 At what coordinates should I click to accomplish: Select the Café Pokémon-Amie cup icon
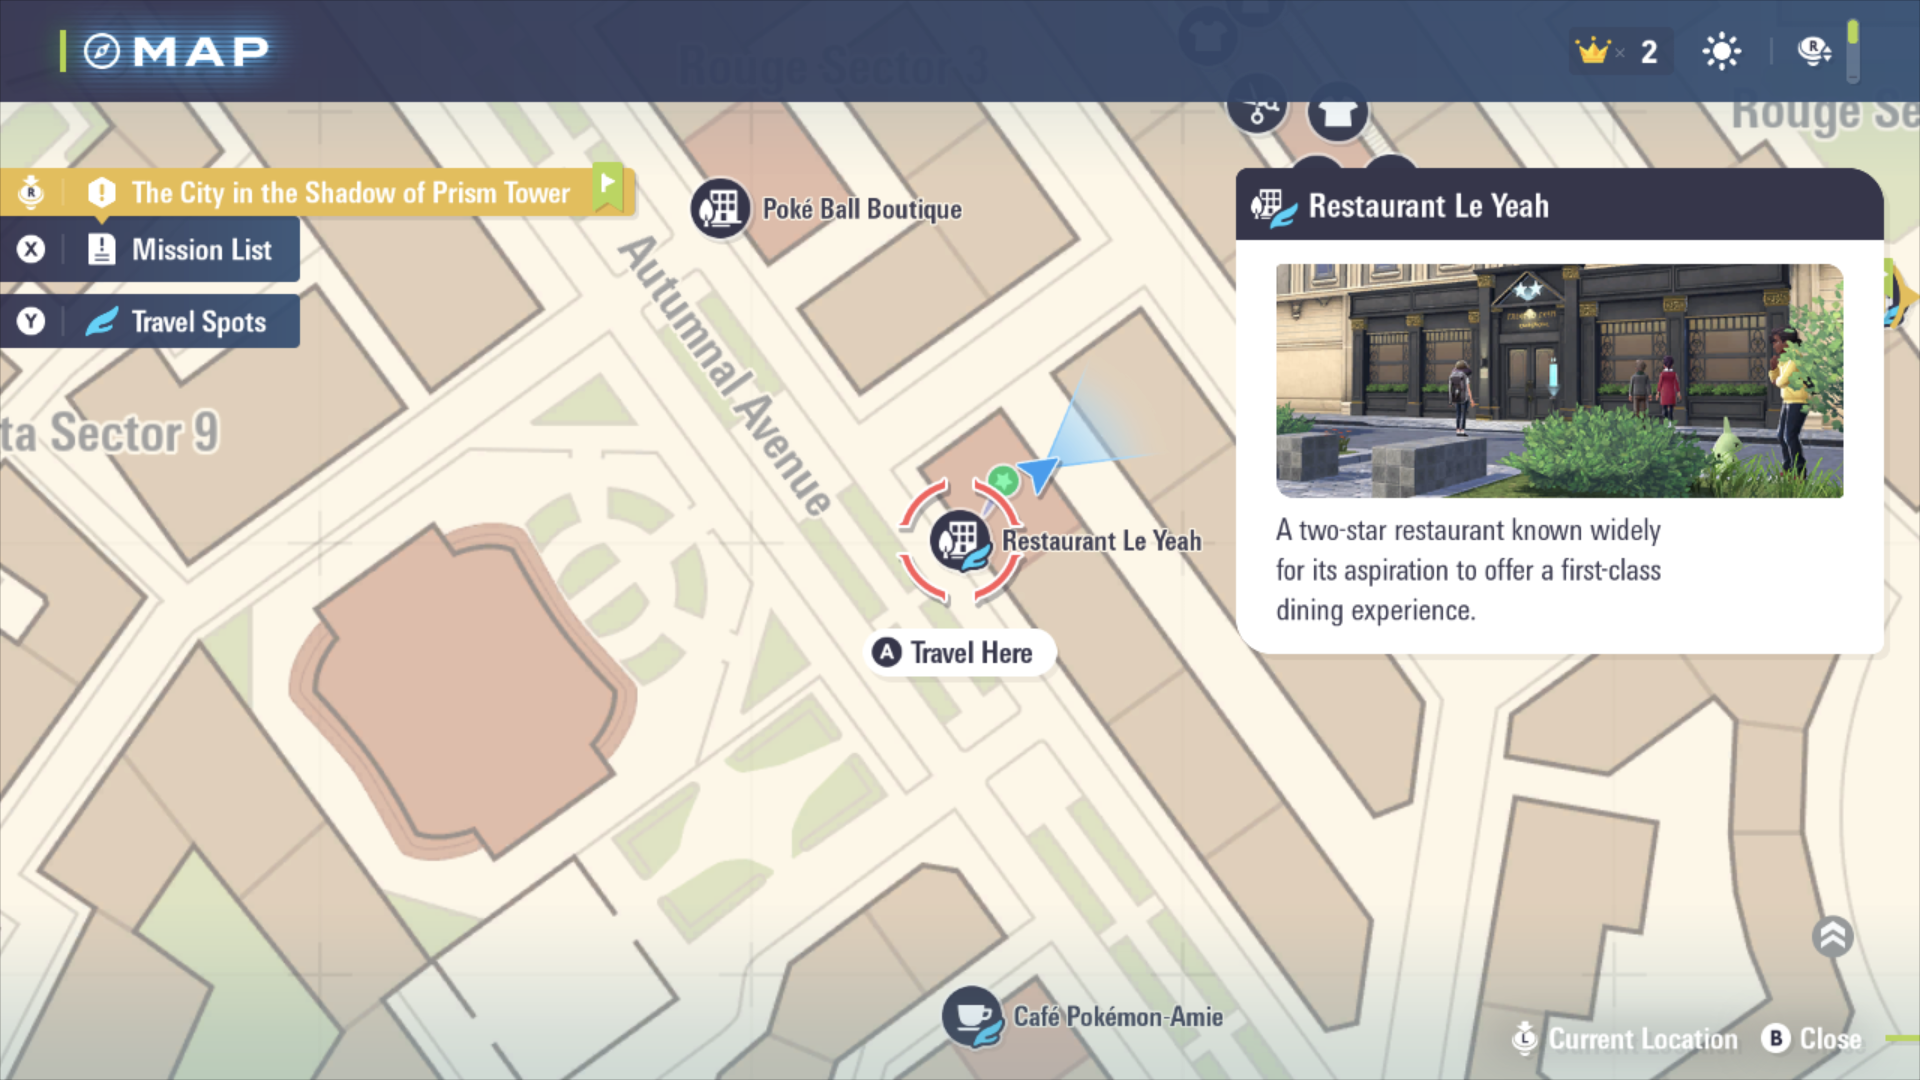(971, 1016)
